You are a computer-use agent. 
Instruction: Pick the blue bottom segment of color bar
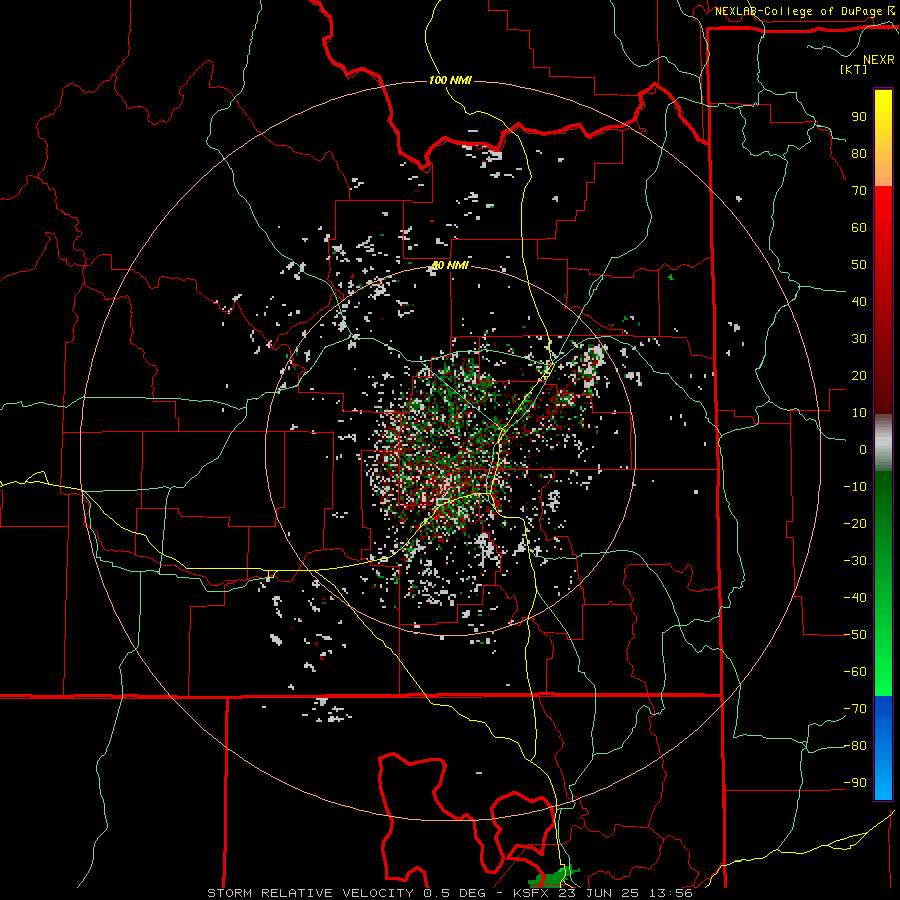[x=883, y=747]
